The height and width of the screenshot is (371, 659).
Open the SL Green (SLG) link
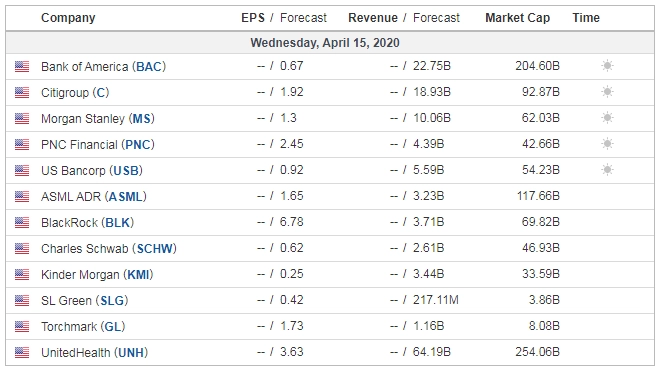pos(84,301)
